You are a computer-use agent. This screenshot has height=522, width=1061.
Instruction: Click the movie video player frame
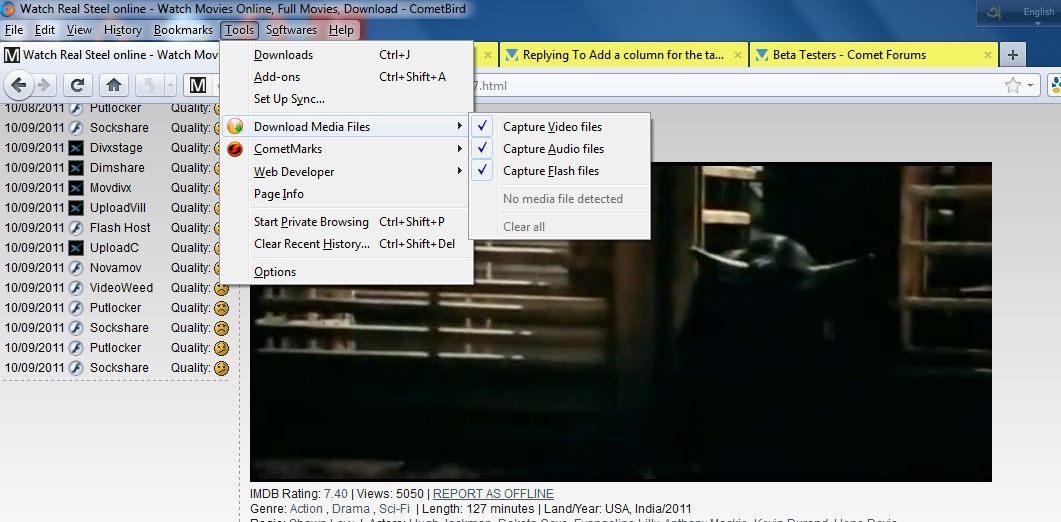(x=620, y=322)
